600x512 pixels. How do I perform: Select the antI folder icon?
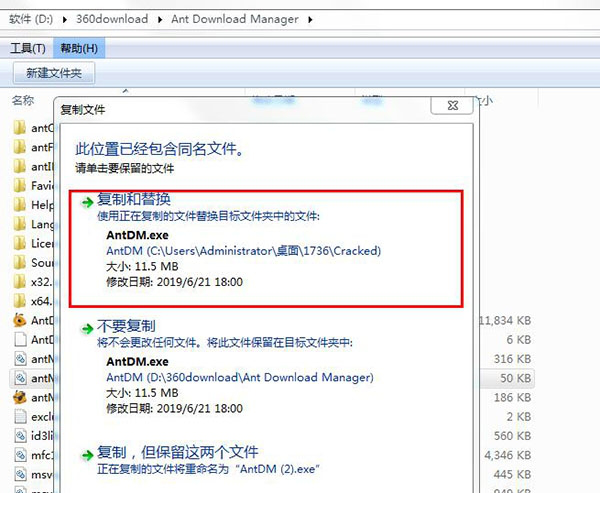[x=20, y=166]
